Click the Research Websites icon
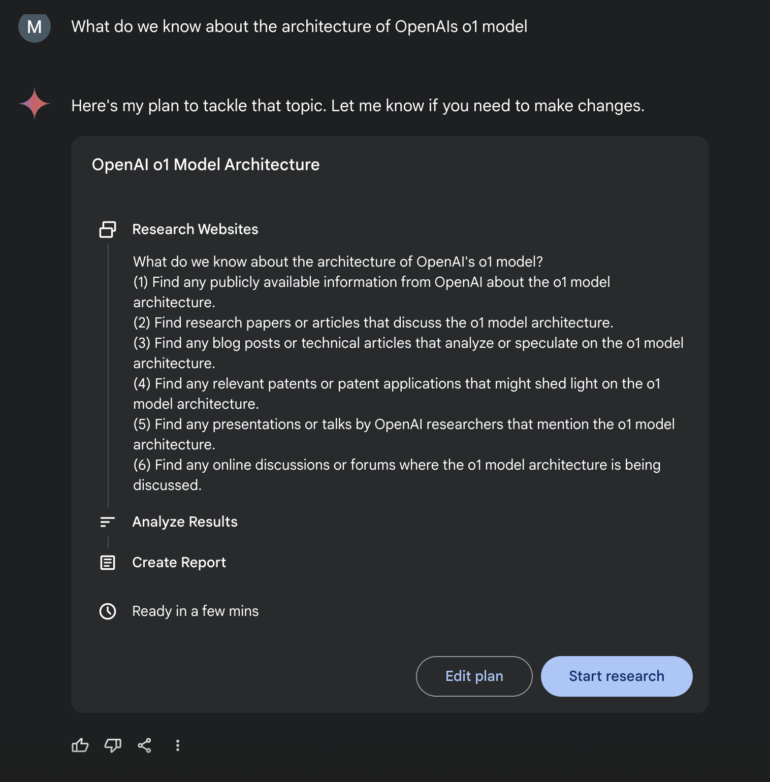770x782 pixels. [x=108, y=229]
